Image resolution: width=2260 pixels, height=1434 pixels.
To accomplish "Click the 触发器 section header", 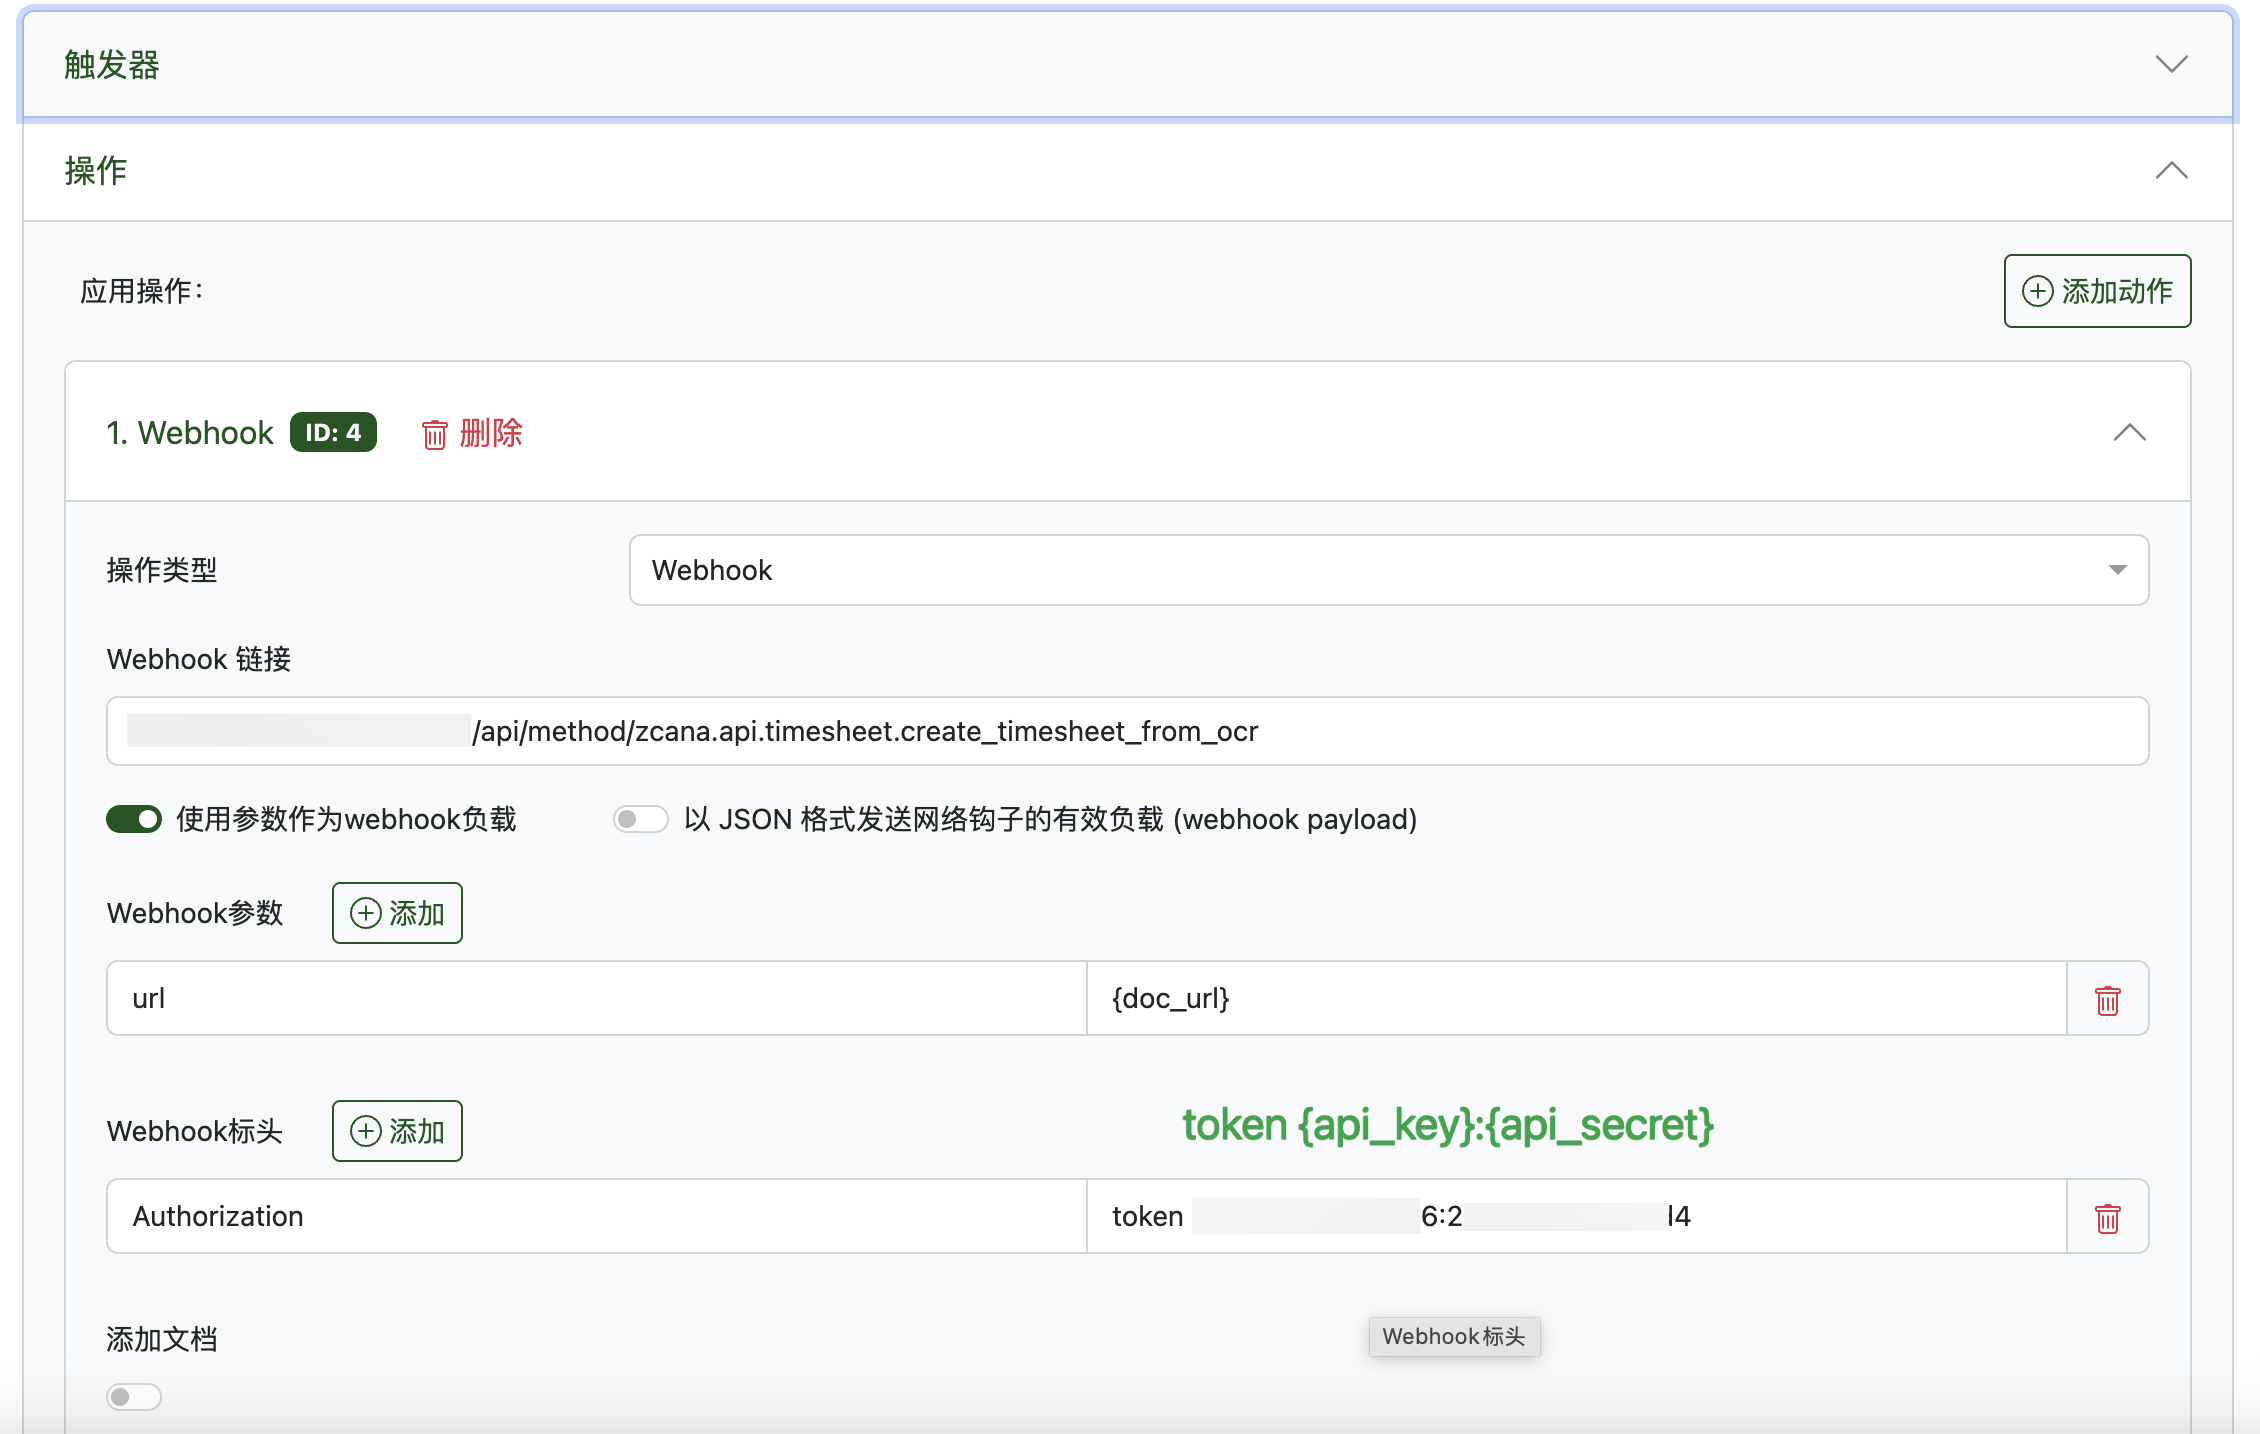I will pyautogui.click(x=112, y=65).
